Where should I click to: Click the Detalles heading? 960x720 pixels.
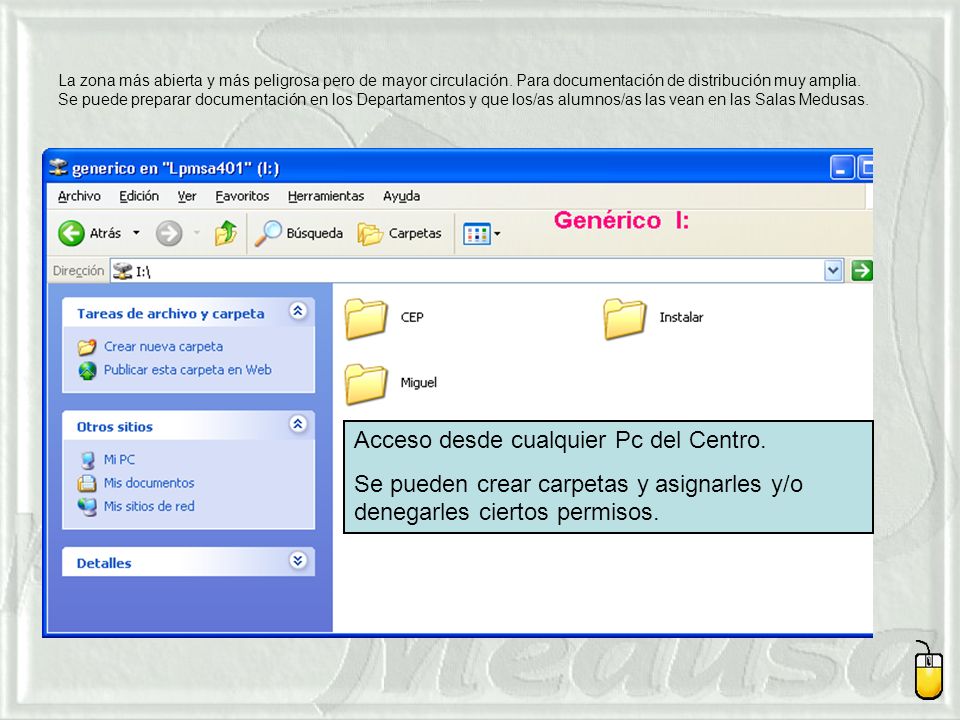pos(104,563)
